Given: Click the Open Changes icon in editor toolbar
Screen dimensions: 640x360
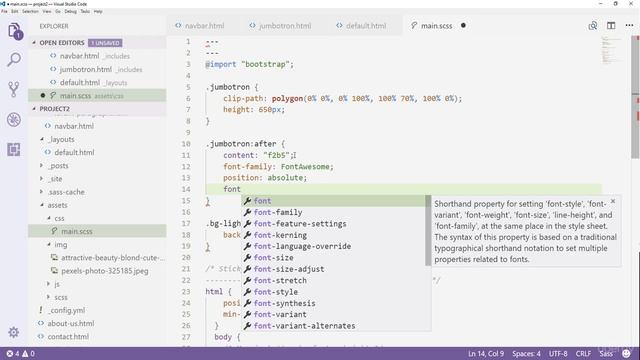Looking at the screenshot, I should (x=593, y=26).
